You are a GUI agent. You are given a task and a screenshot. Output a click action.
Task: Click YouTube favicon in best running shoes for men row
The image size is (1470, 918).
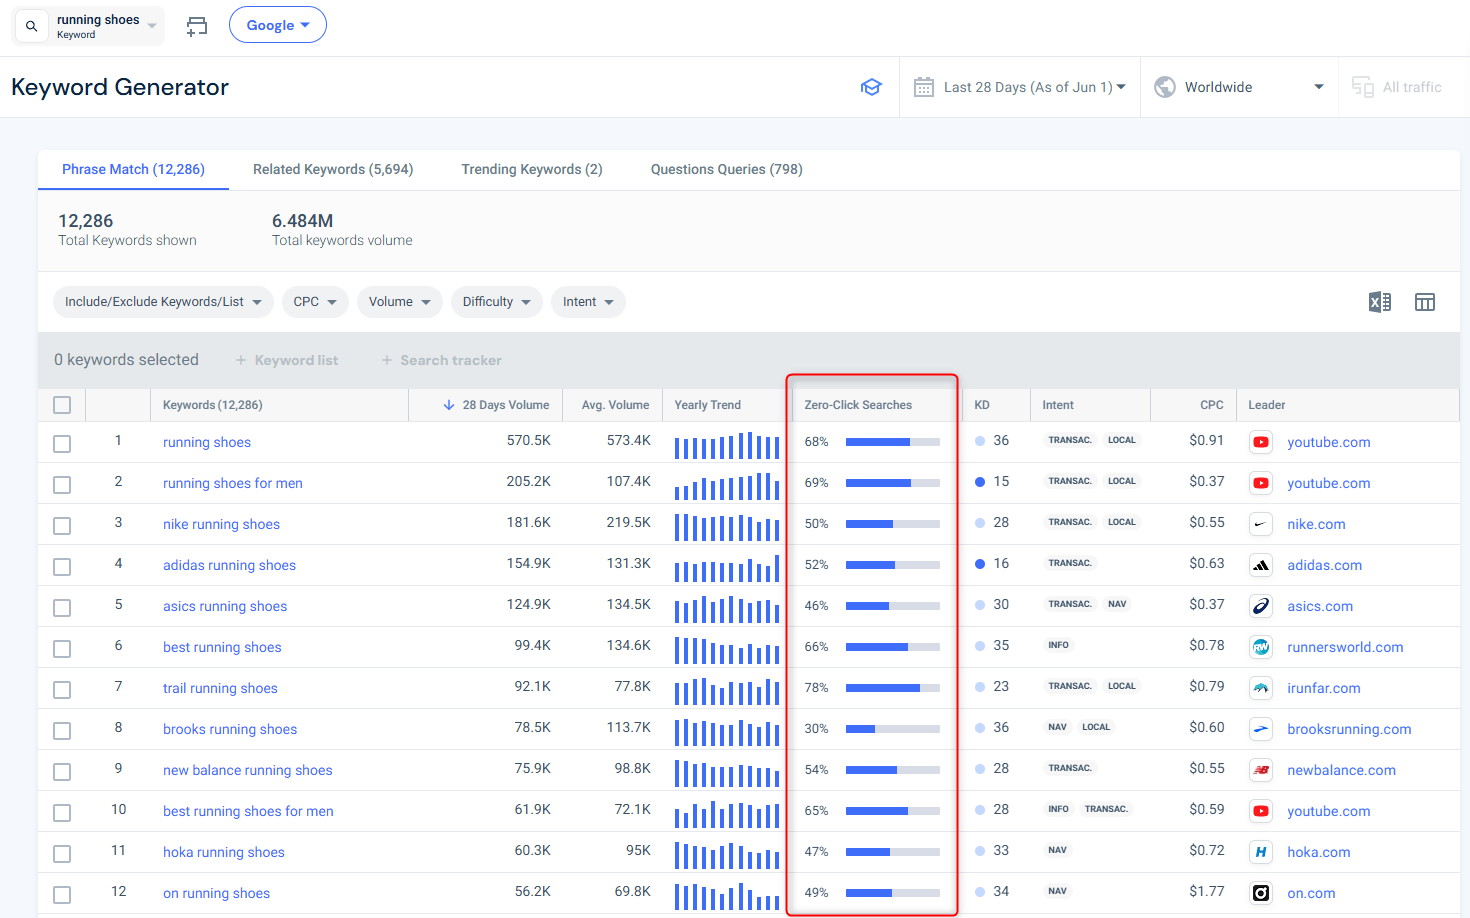[1261, 811]
